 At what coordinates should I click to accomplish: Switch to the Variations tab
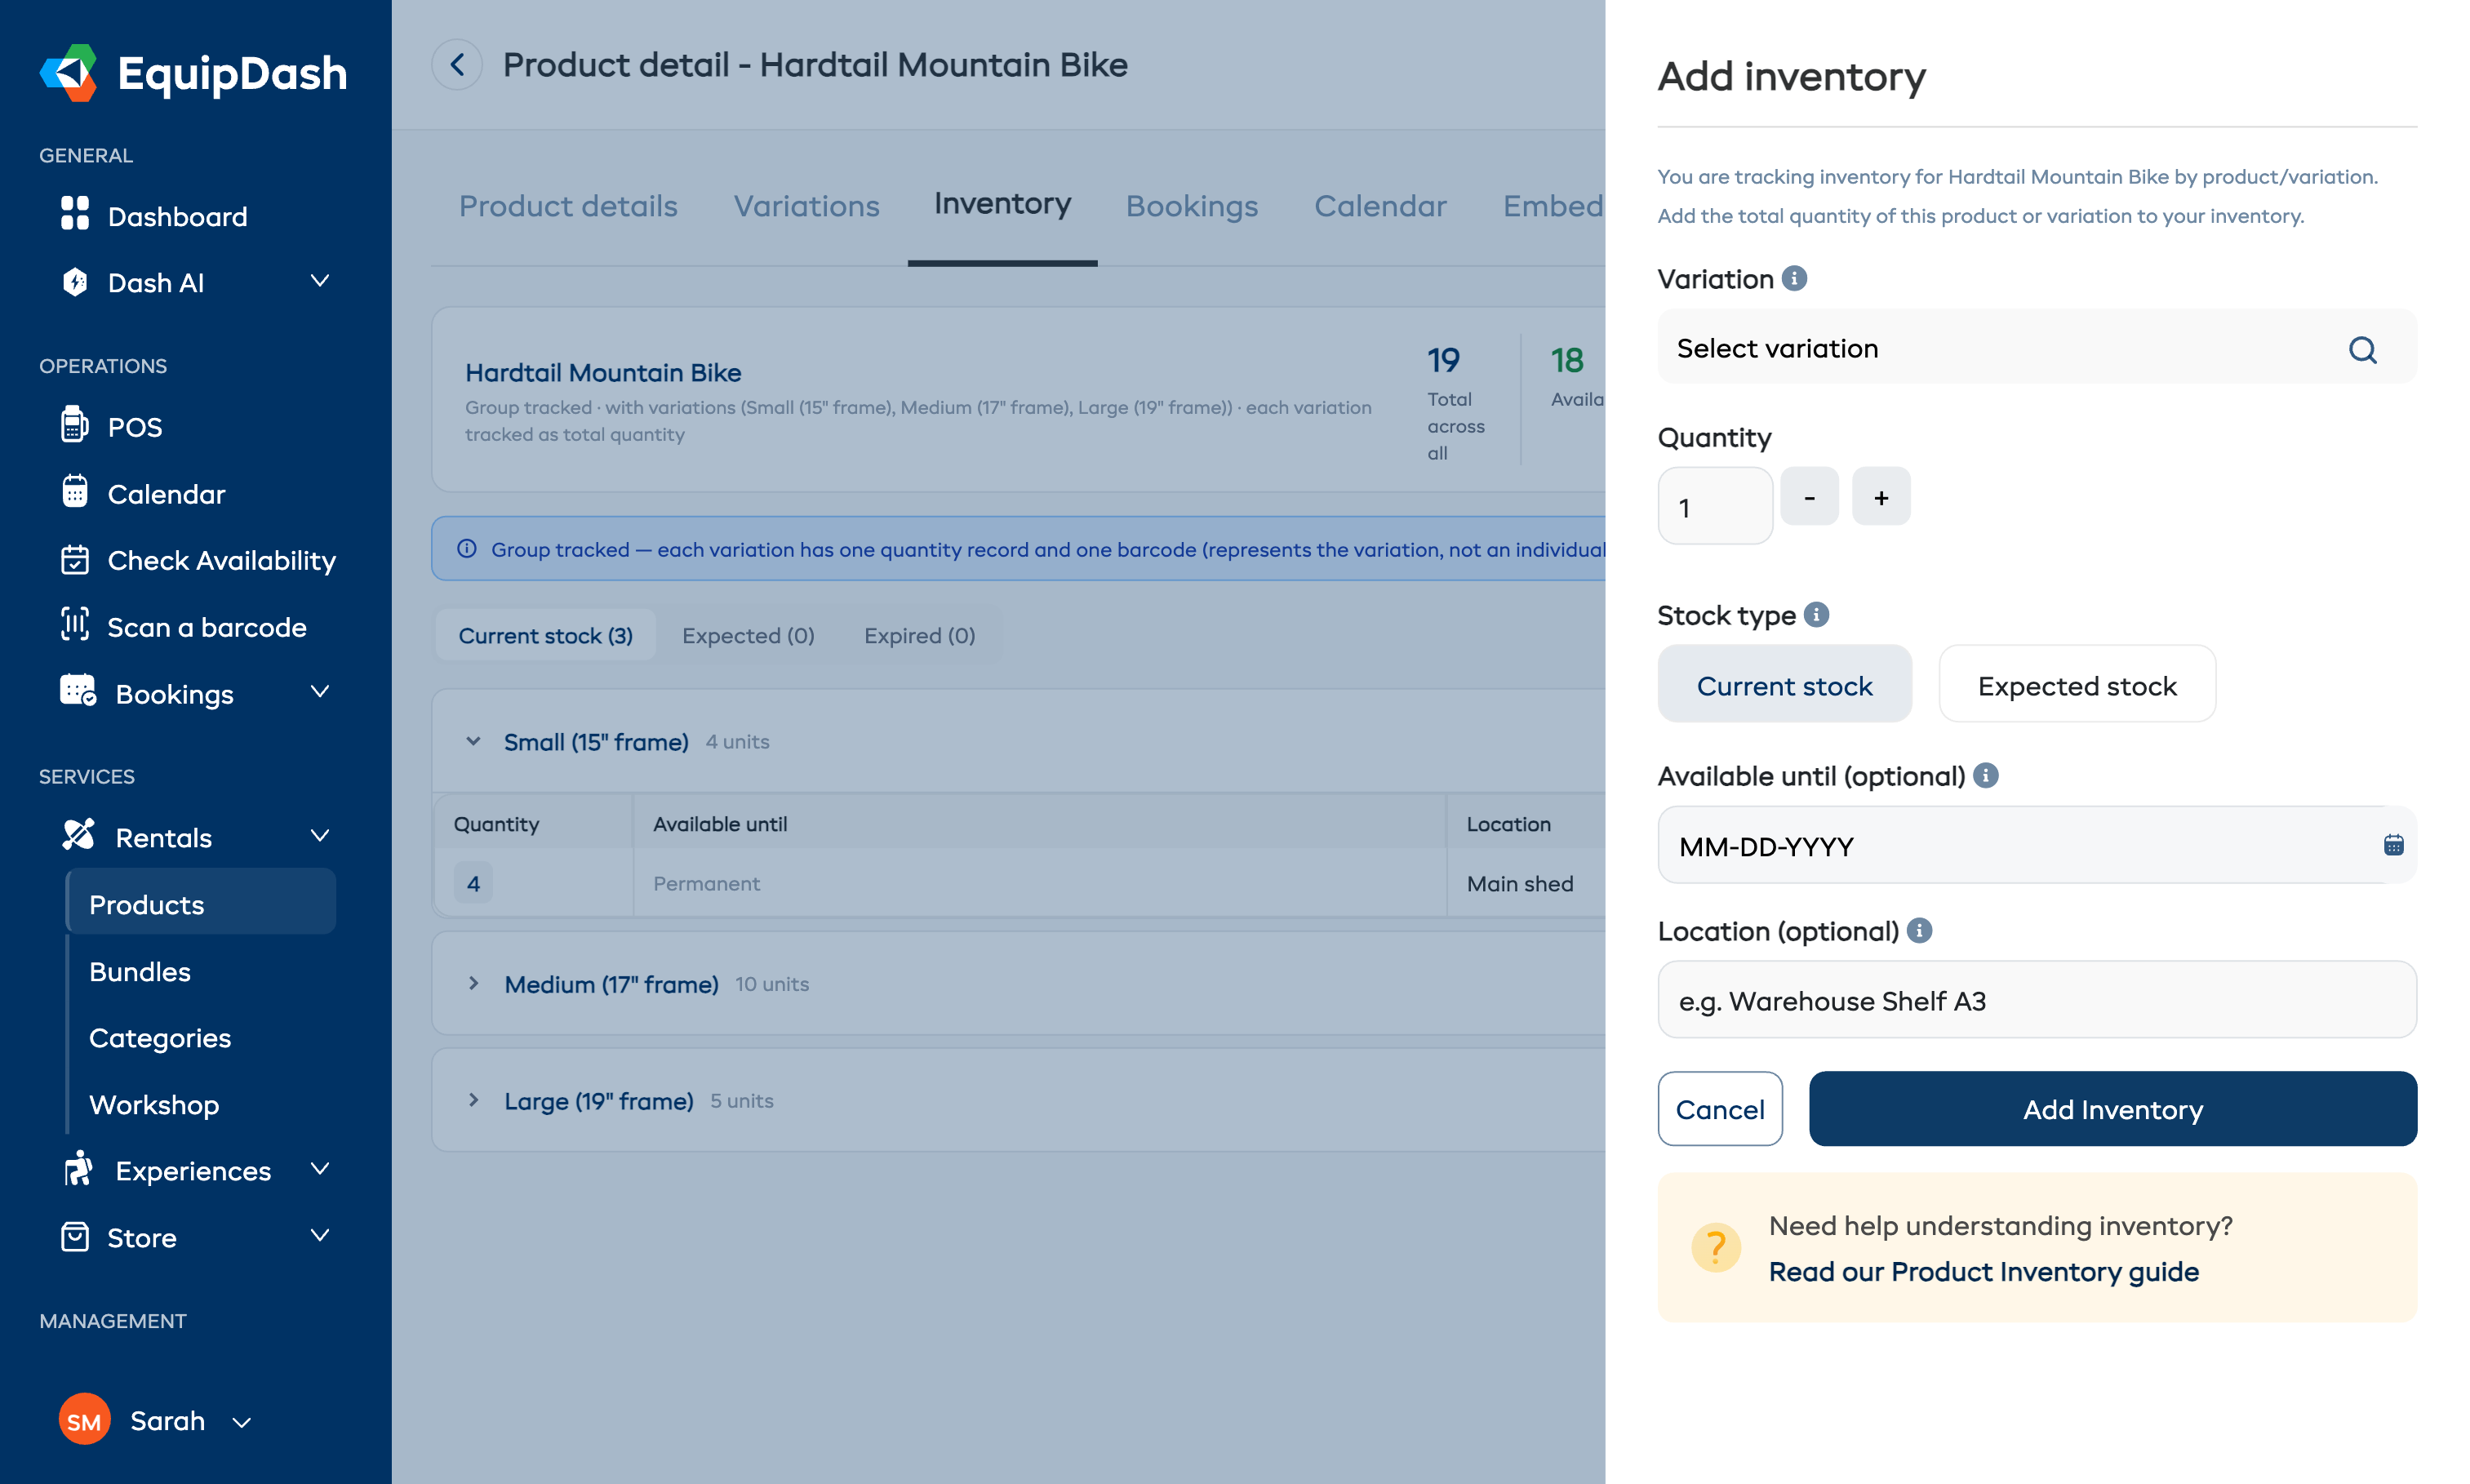click(x=806, y=206)
